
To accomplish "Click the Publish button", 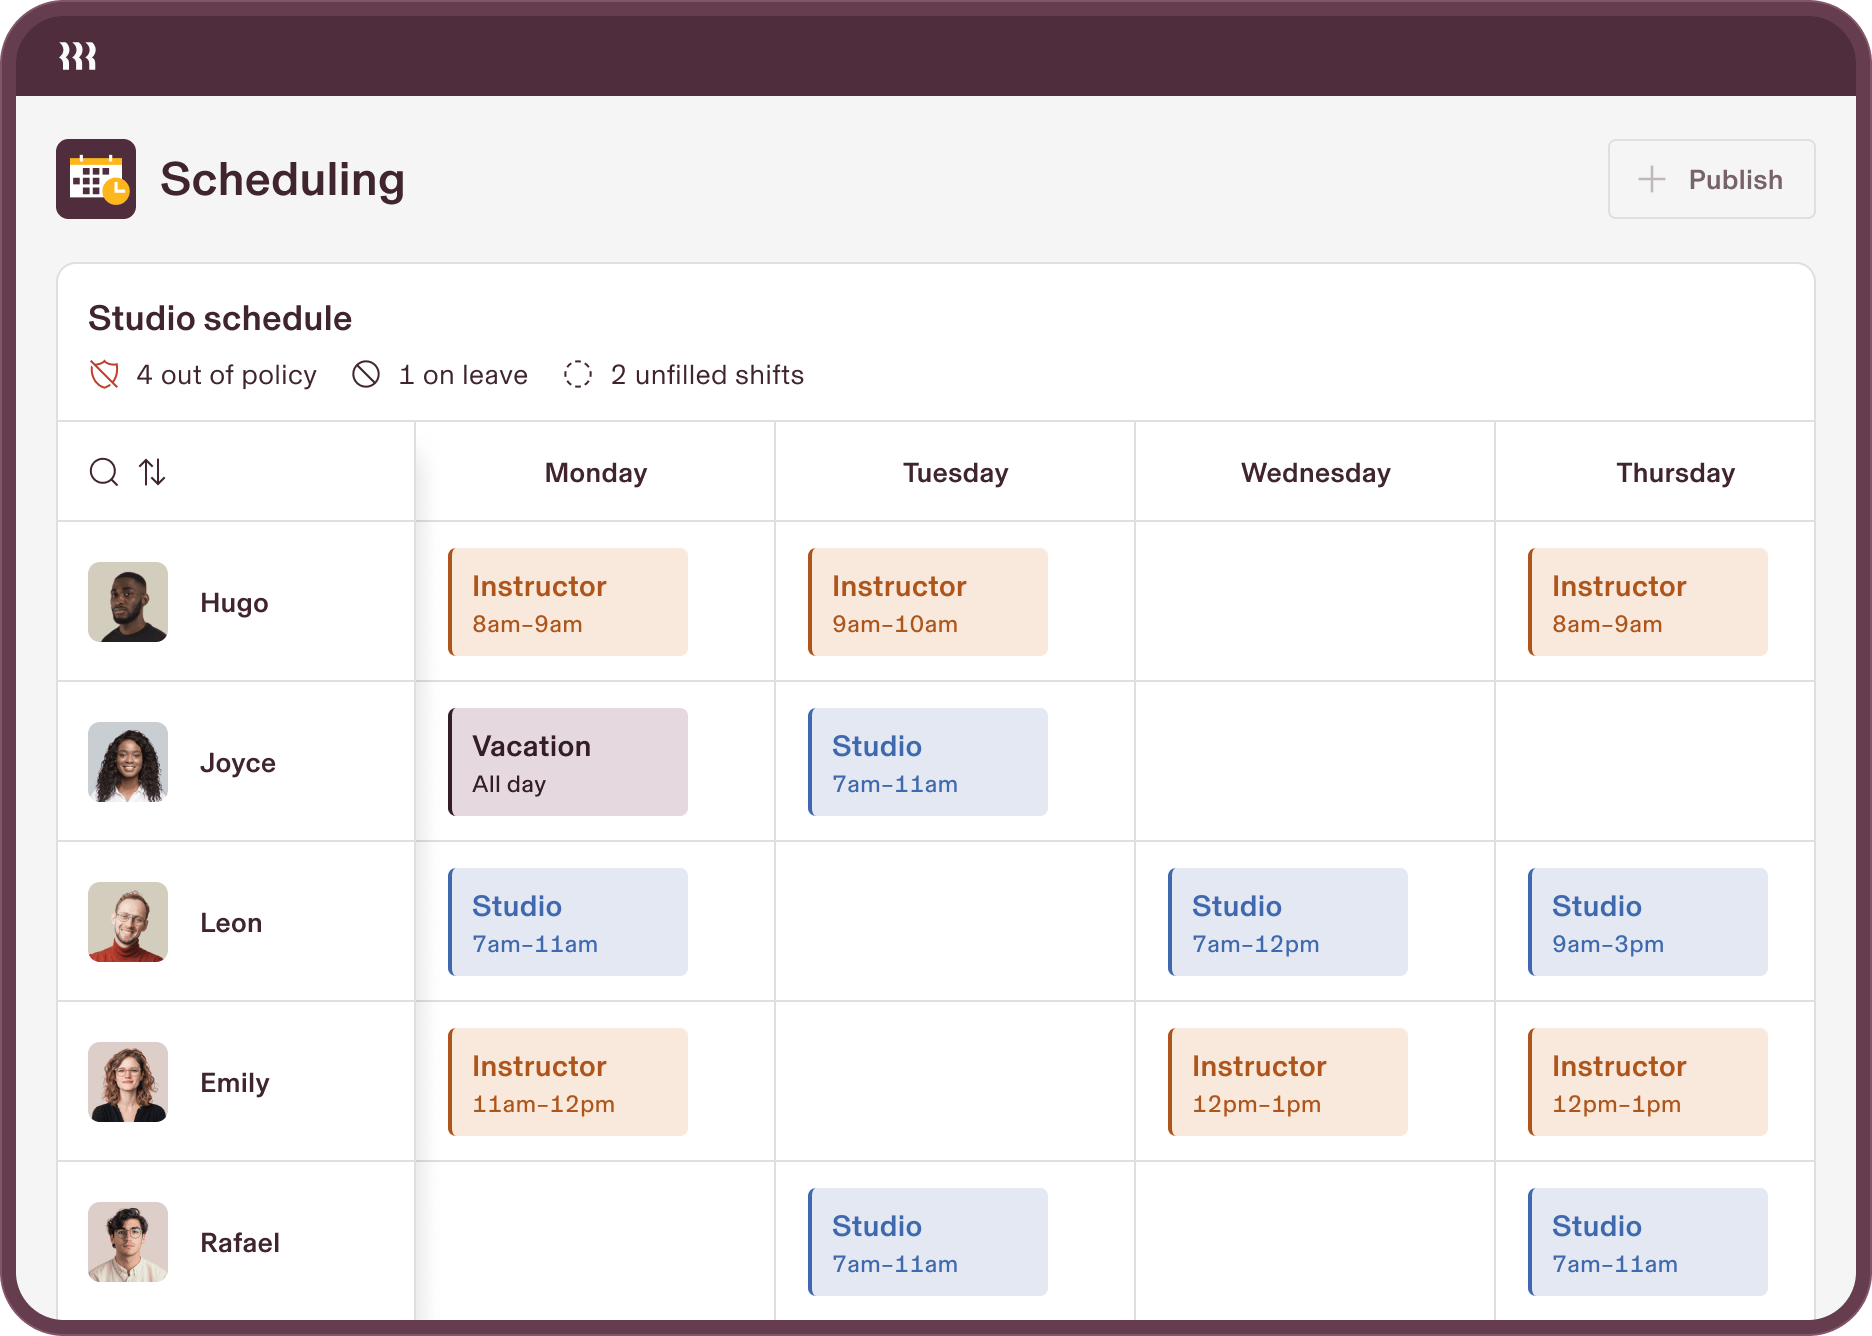I will click(x=1711, y=179).
